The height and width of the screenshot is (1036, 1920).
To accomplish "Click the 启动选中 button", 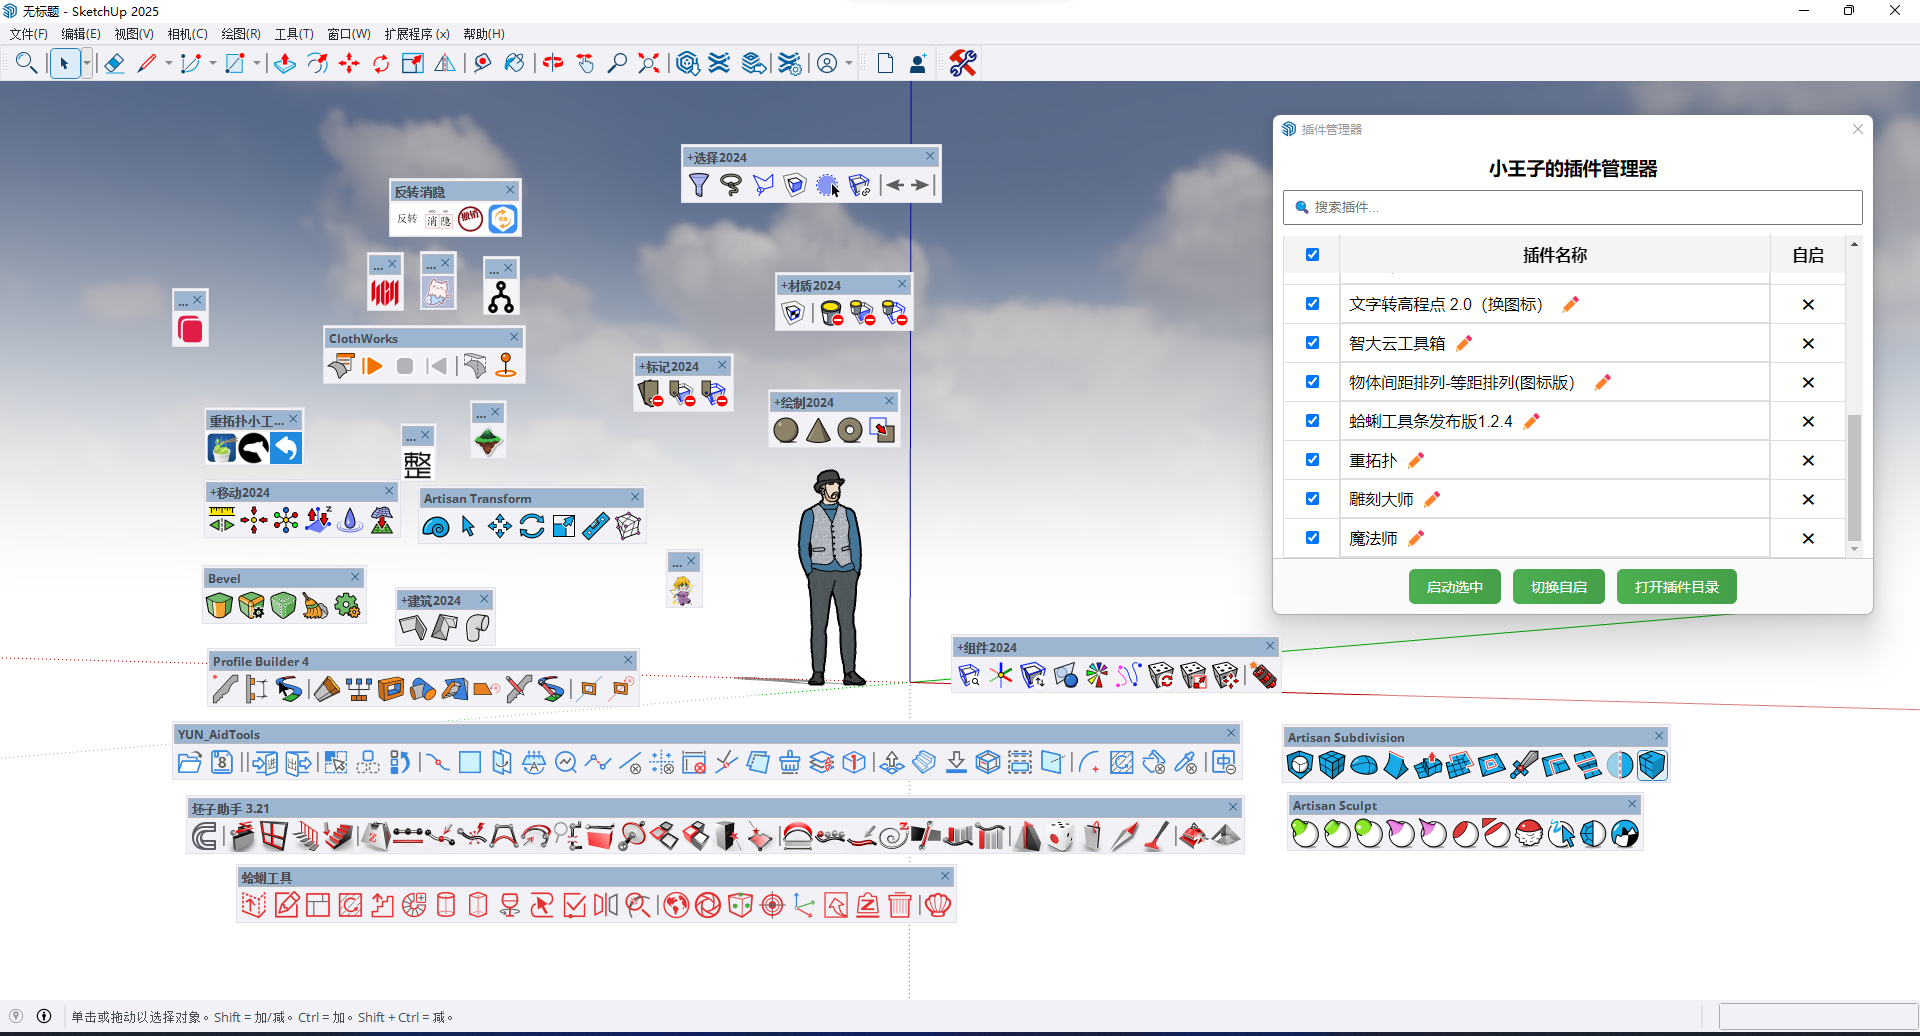I will [1454, 587].
